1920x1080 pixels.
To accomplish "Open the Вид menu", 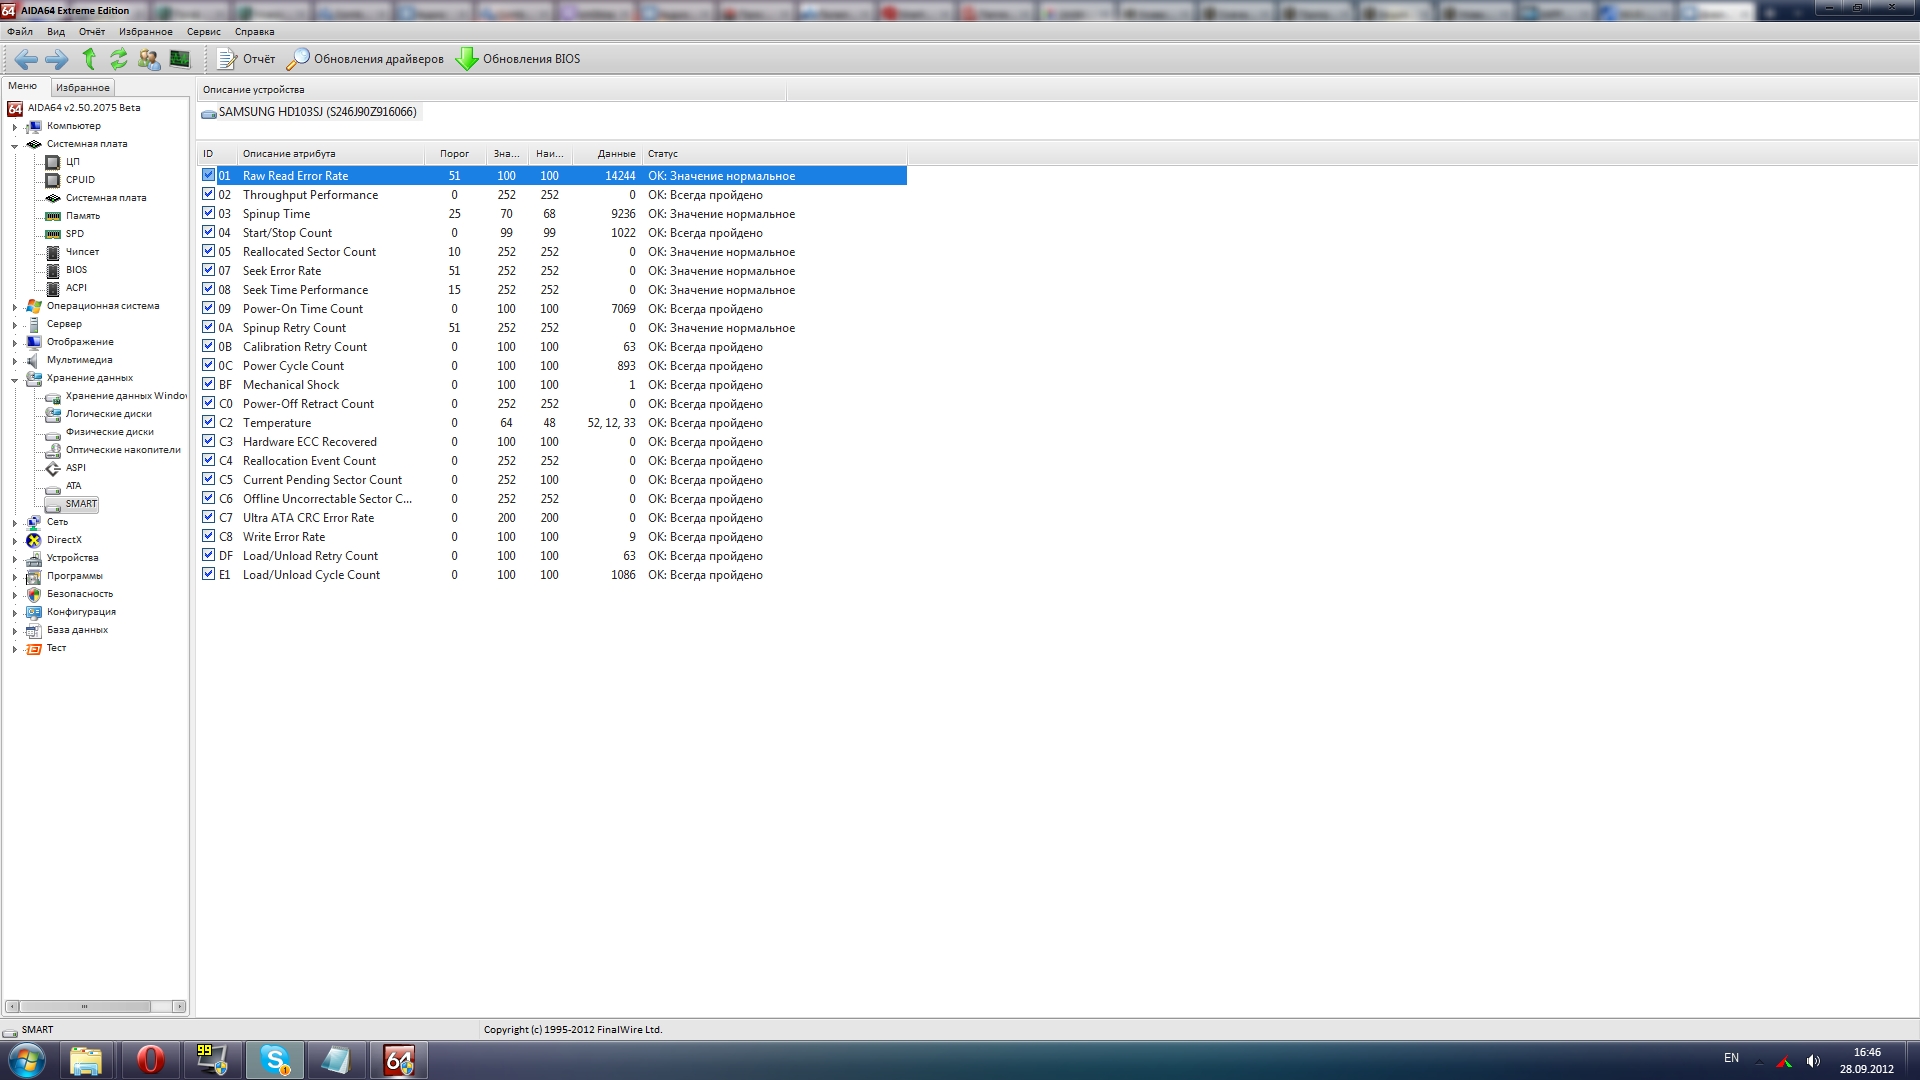I will 56,32.
